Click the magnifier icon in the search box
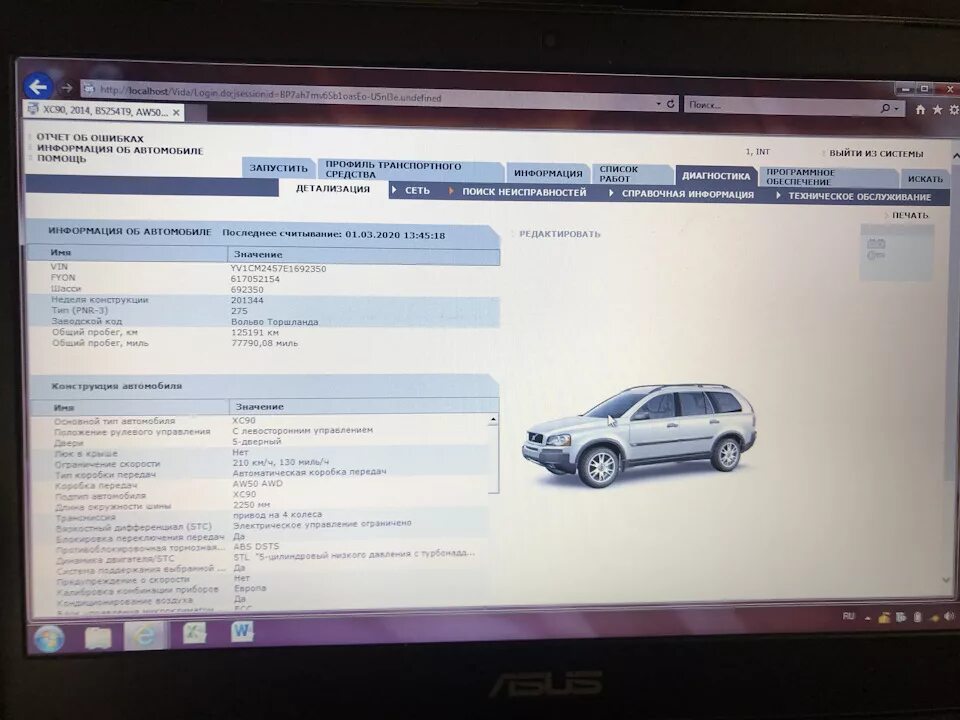The width and height of the screenshot is (960, 720). click(x=885, y=108)
